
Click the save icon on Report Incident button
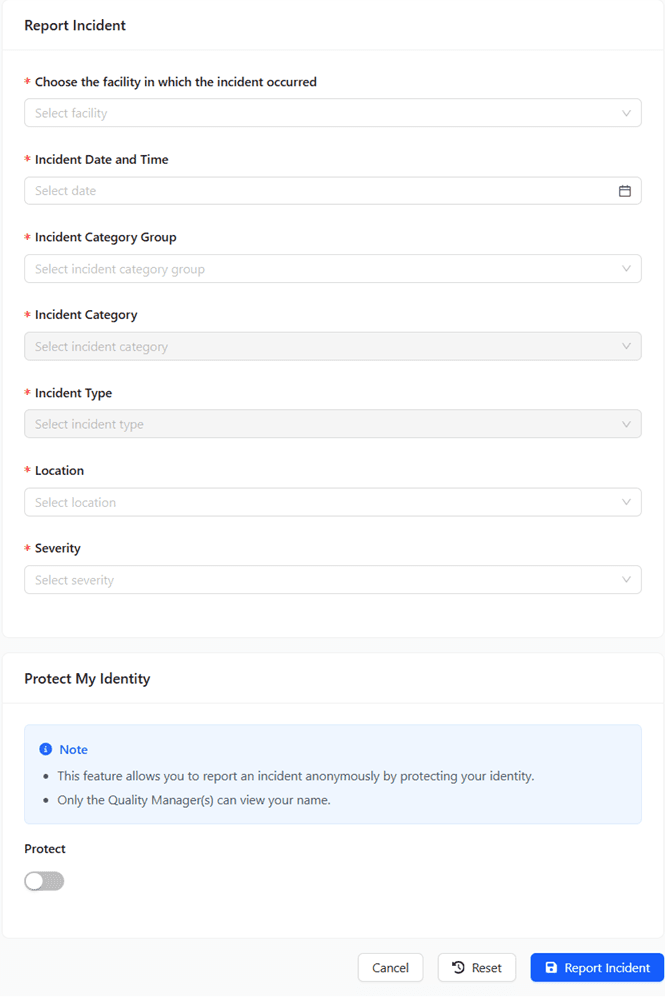tap(552, 967)
